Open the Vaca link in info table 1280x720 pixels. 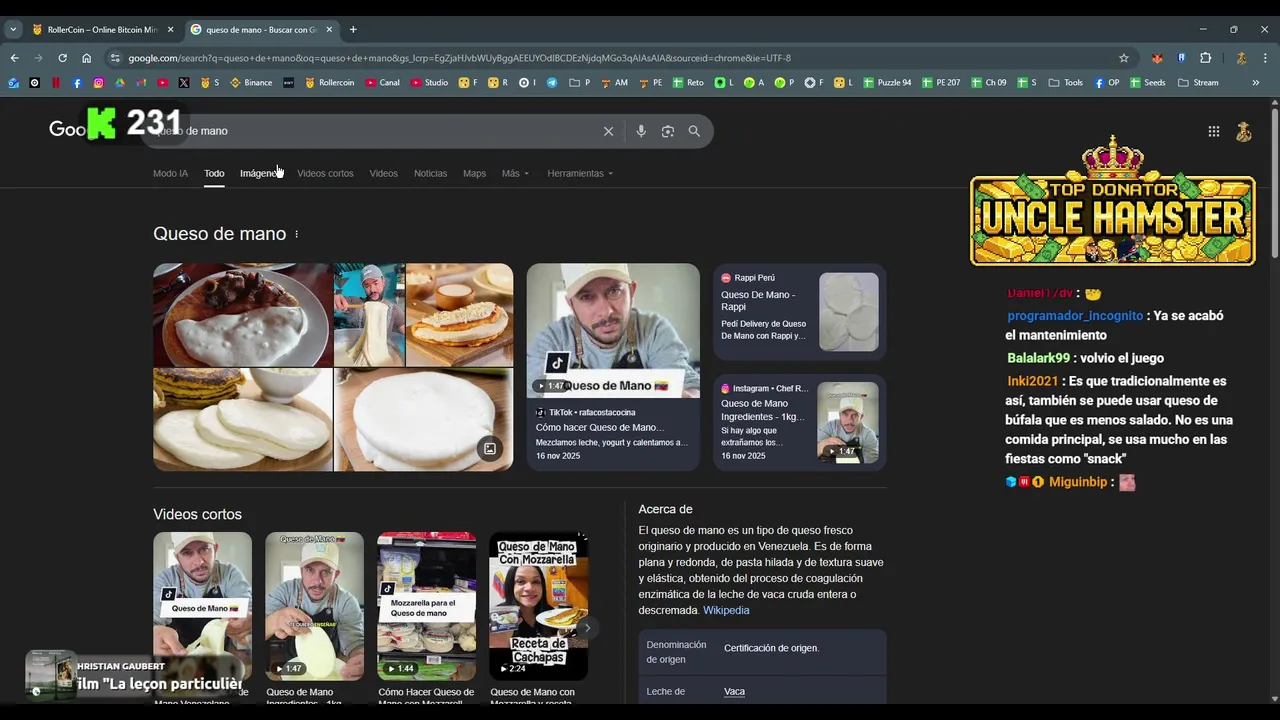pyautogui.click(x=734, y=691)
